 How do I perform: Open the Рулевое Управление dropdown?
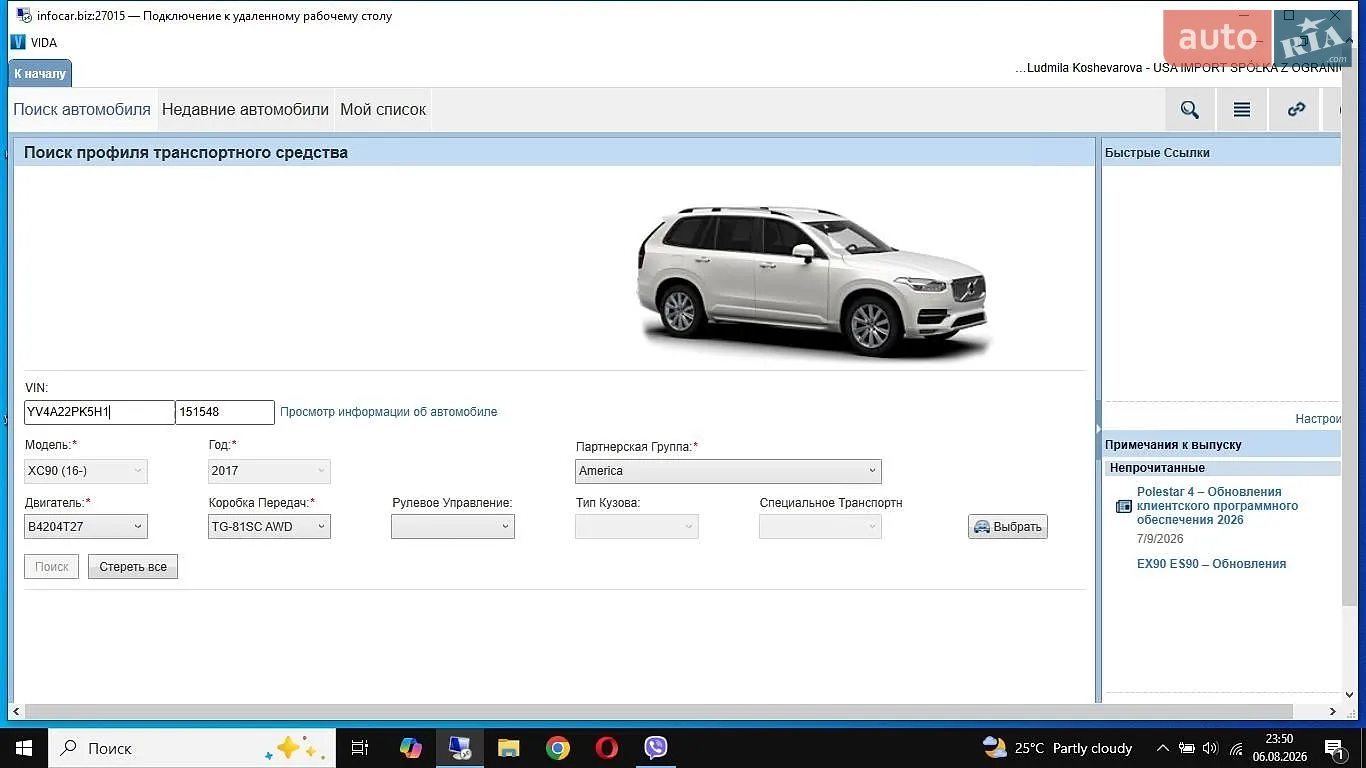coord(453,527)
